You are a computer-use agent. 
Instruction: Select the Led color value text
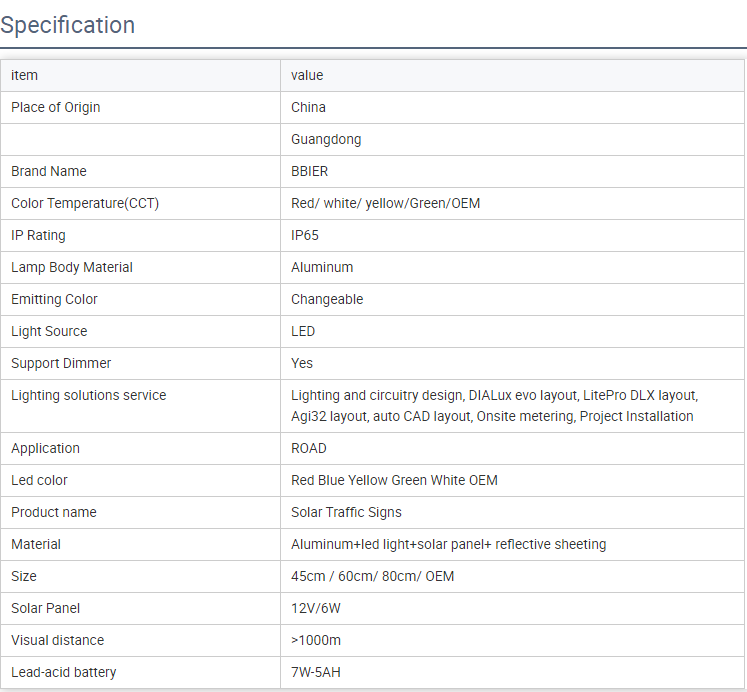point(394,480)
